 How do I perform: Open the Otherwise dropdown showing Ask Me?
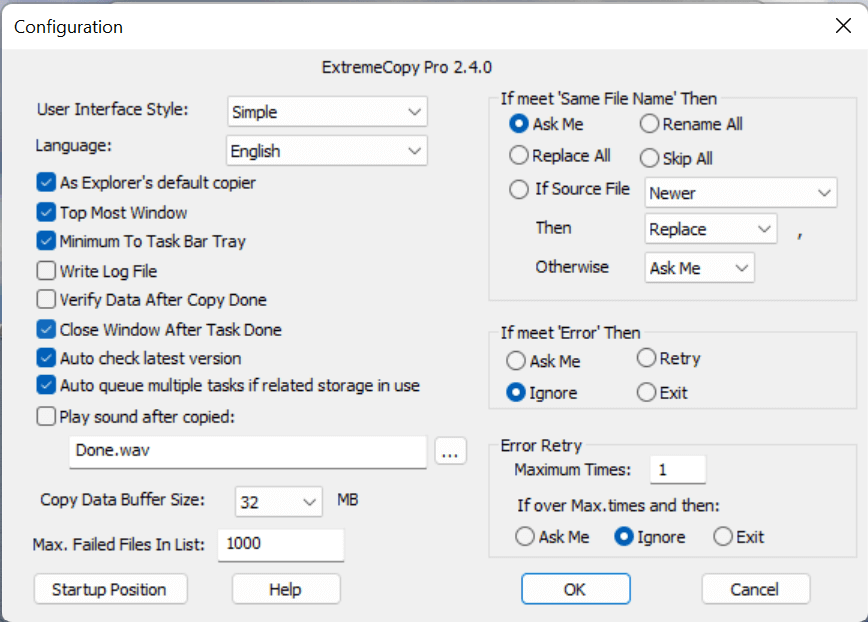(x=699, y=268)
